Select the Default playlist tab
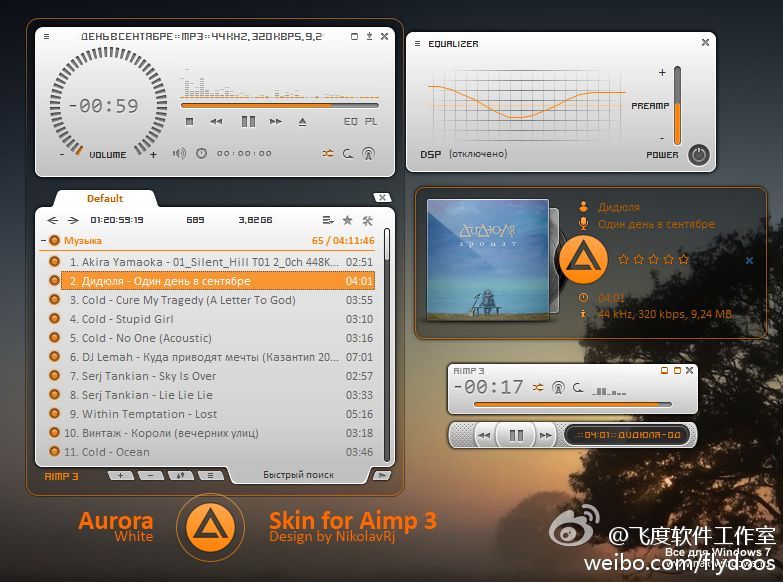 105,198
